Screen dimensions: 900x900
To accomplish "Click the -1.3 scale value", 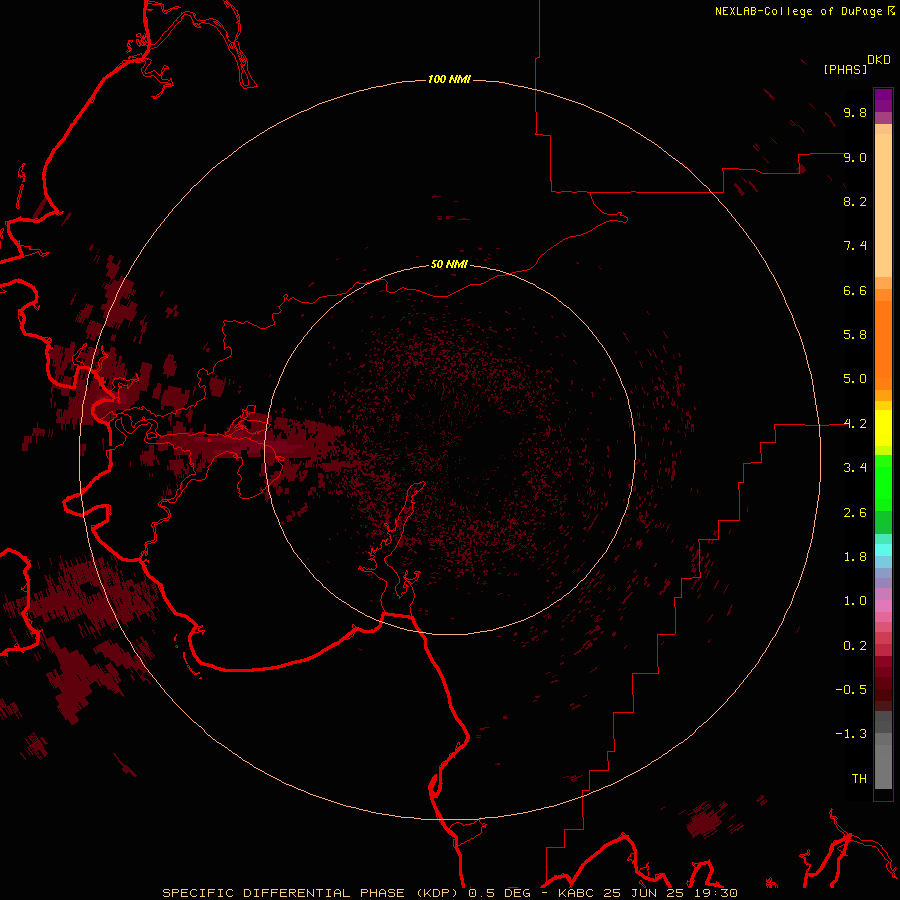I will click(x=851, y=734).
